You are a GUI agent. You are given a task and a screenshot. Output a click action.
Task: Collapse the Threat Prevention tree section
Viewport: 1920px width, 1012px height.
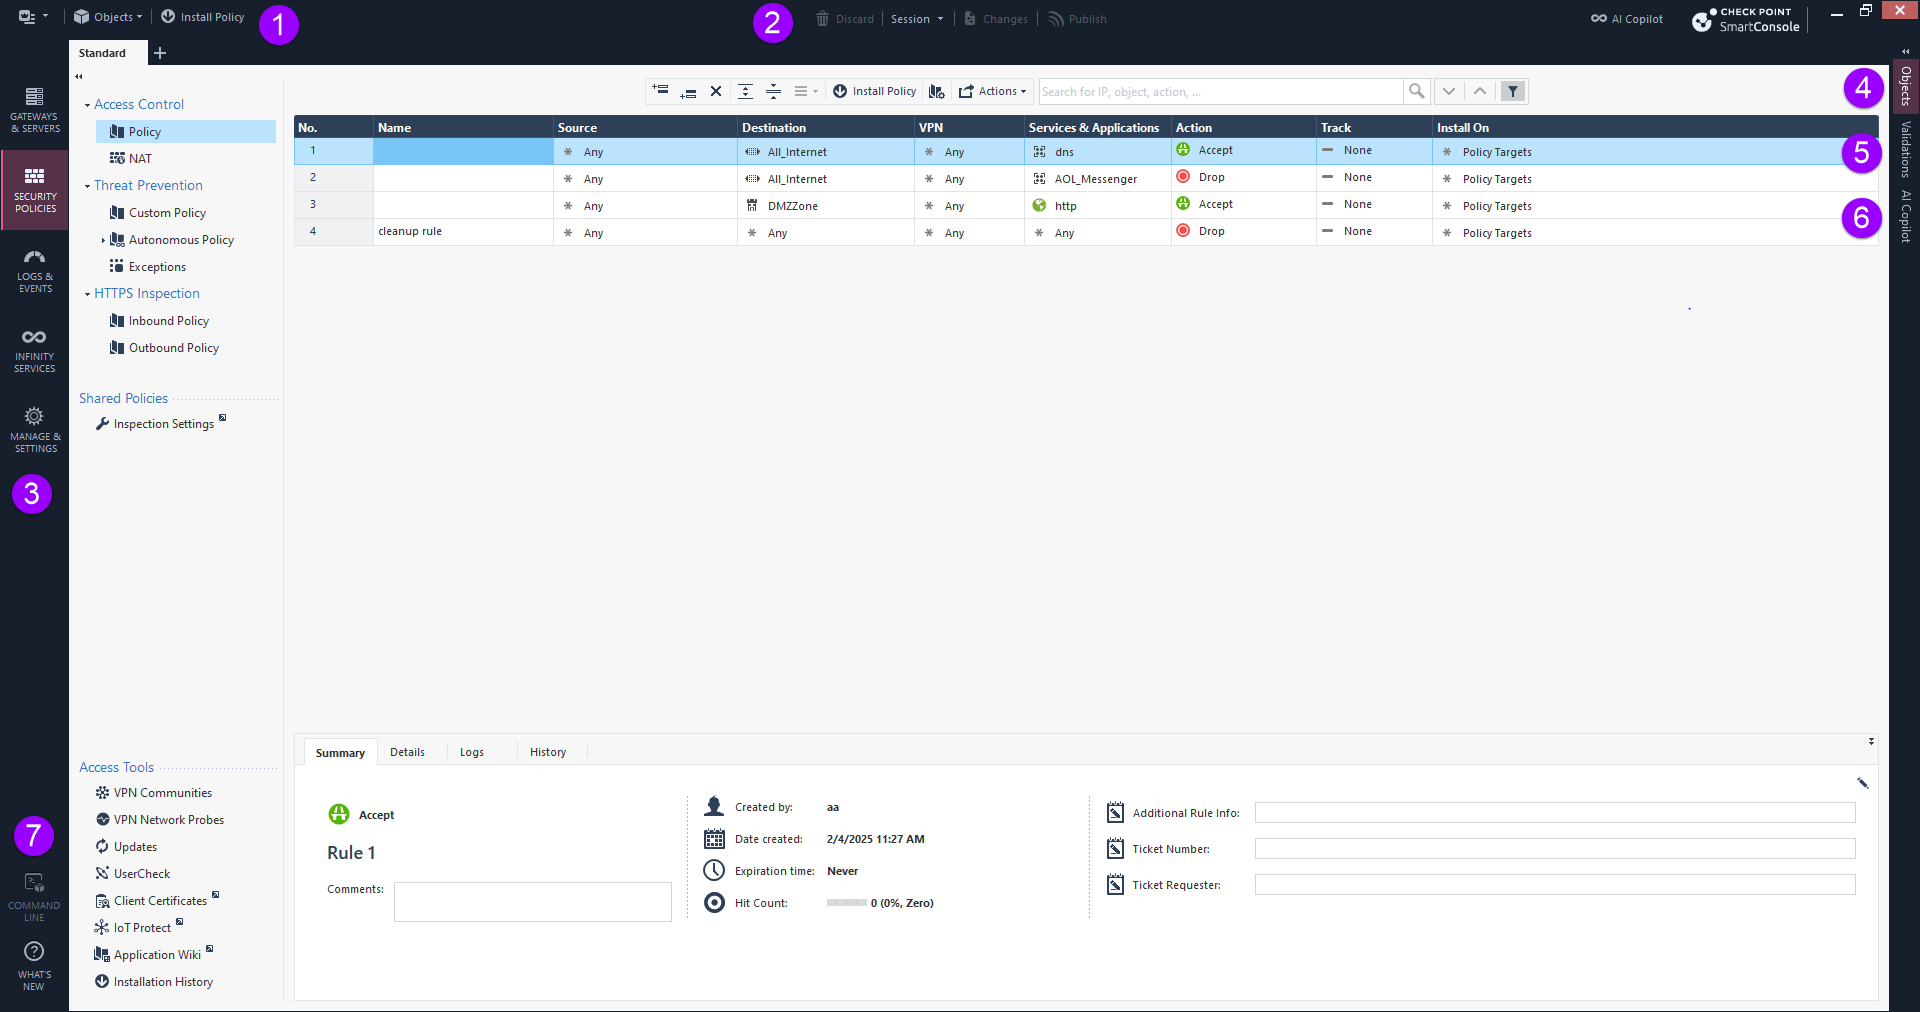point(88,185)
